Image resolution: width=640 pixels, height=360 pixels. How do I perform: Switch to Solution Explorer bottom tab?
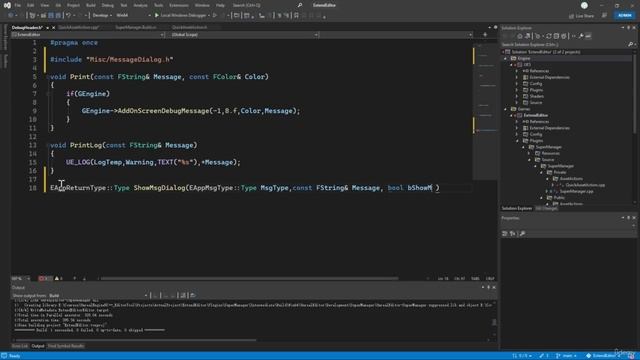(x=516, y=209)
